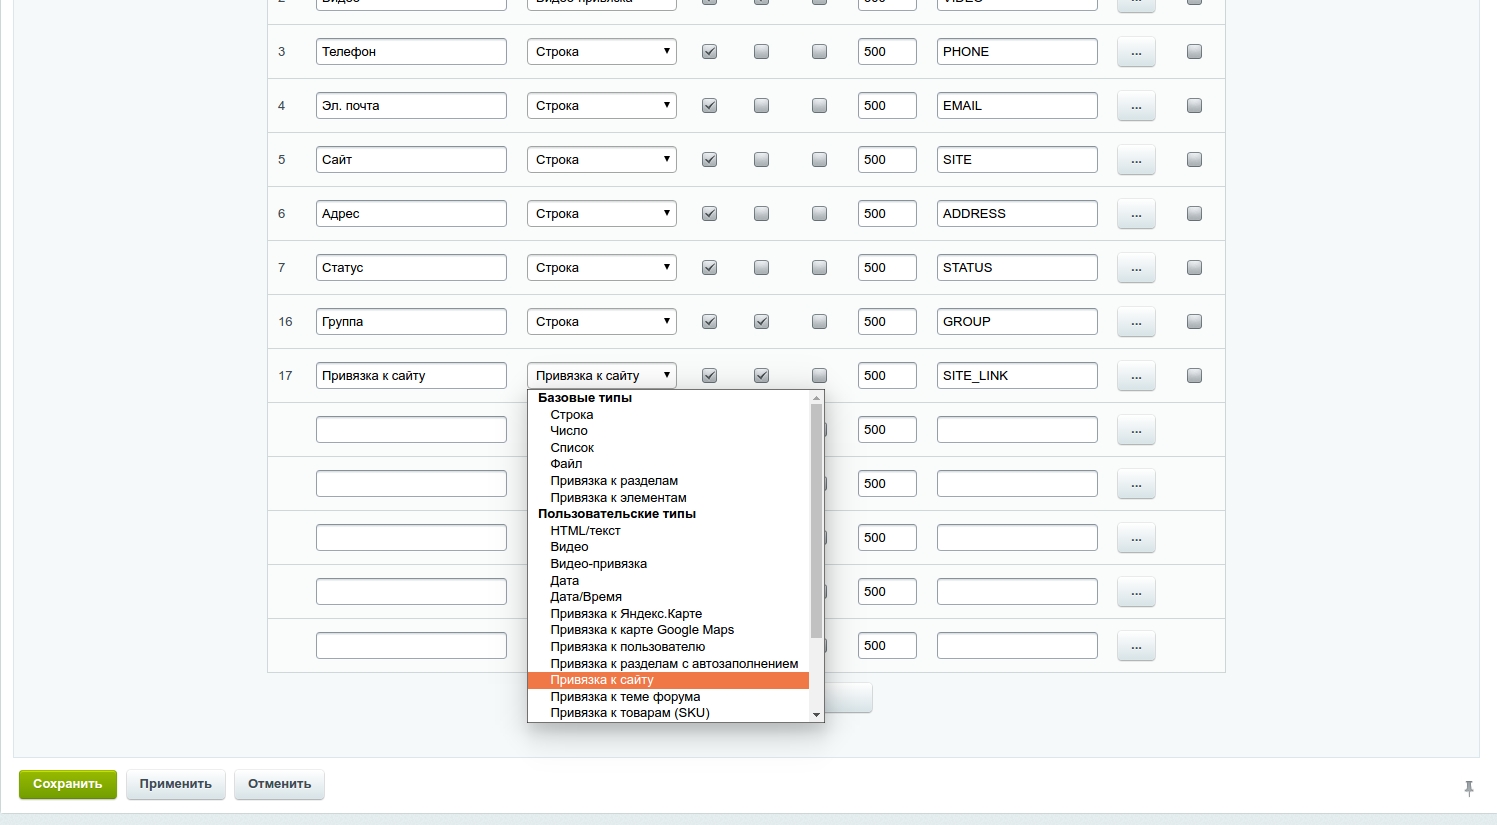Choose HTML/текст from type list
The image size is (1497, 825).
pos(585,531)
